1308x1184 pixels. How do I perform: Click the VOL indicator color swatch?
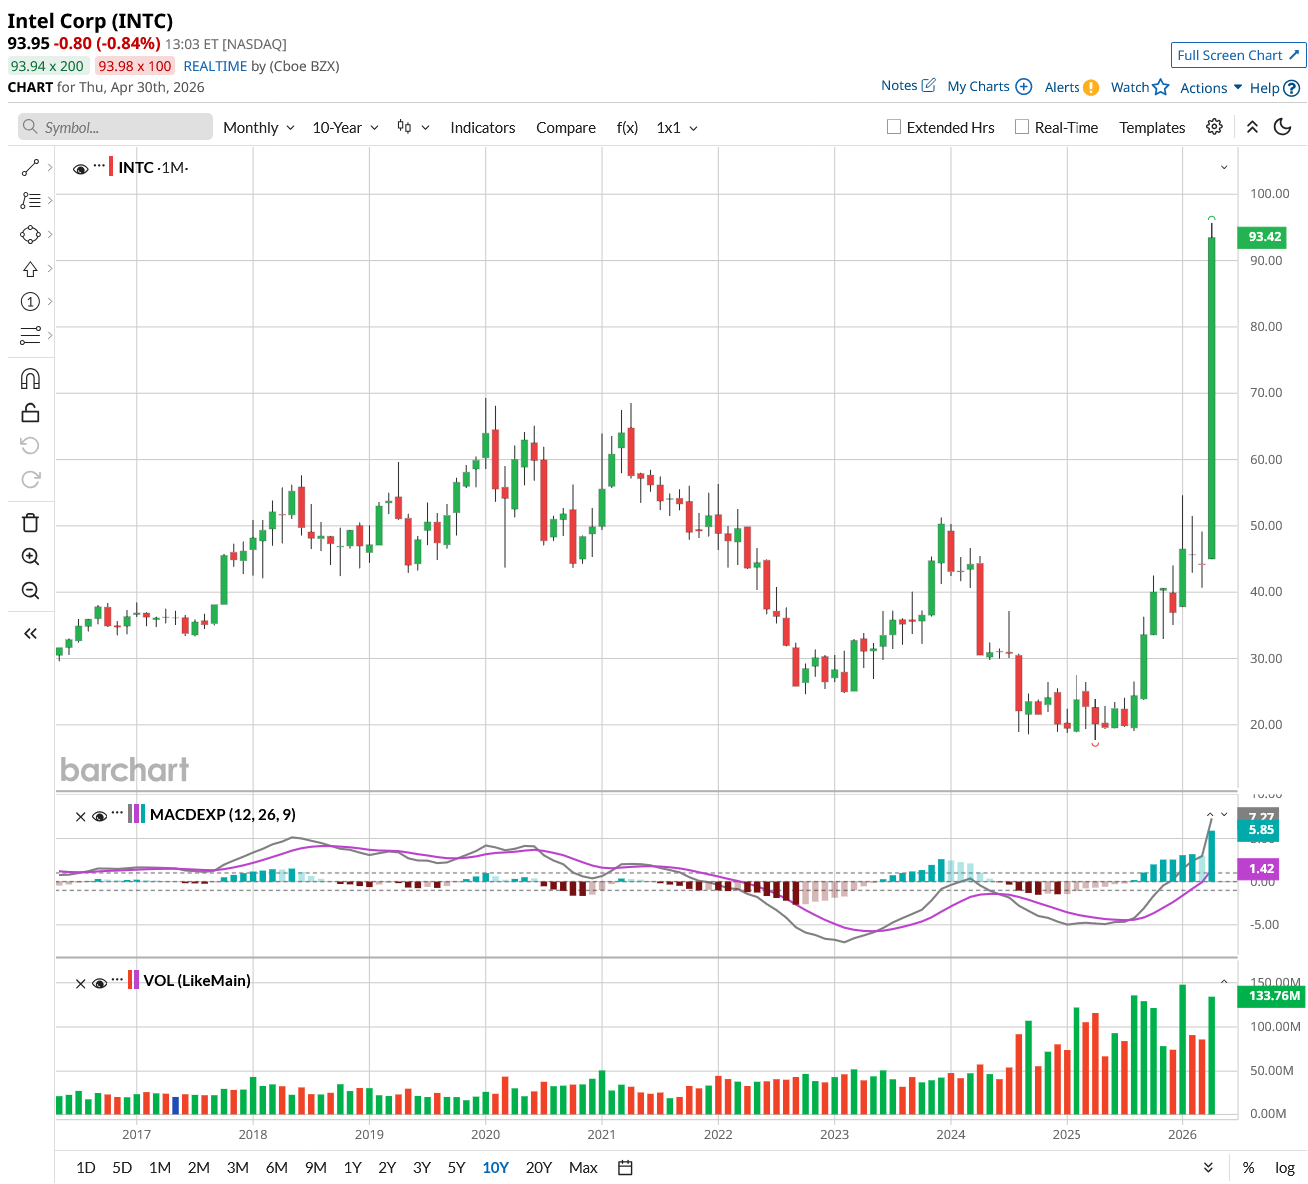134,980
